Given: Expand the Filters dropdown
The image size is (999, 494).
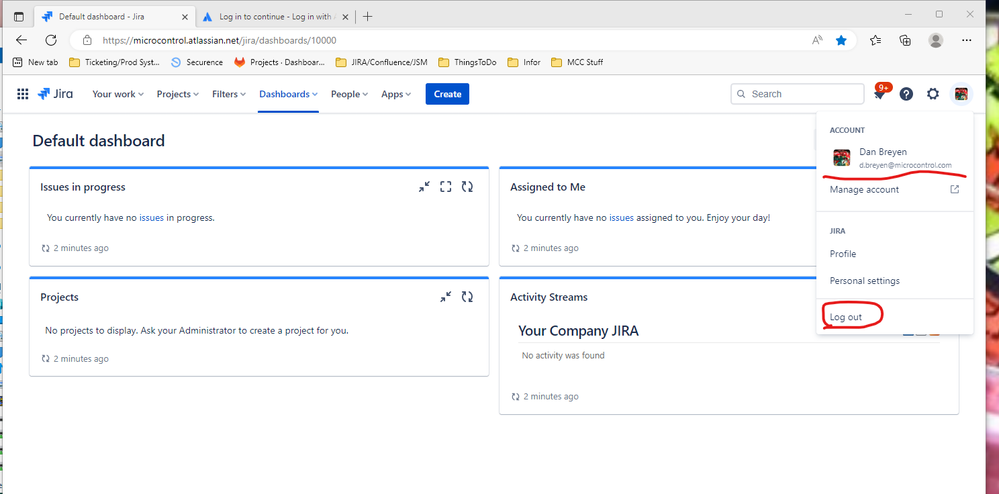Looking at the screenshot, I should pos(229,94).
